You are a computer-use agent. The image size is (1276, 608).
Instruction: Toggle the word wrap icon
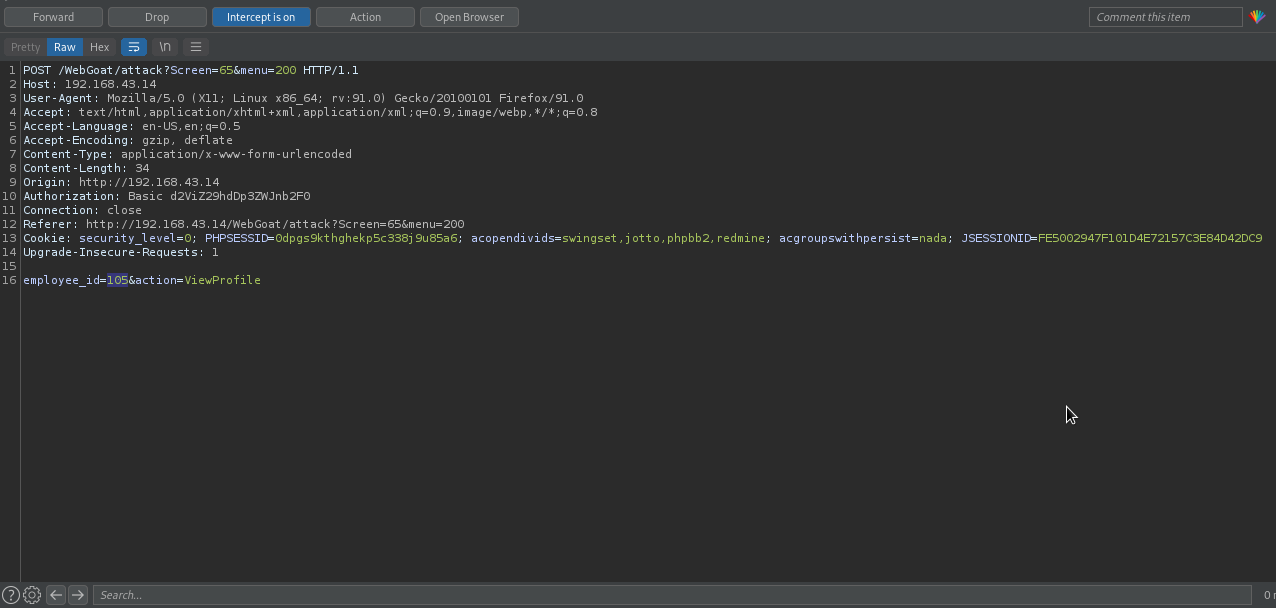(133, 47)
